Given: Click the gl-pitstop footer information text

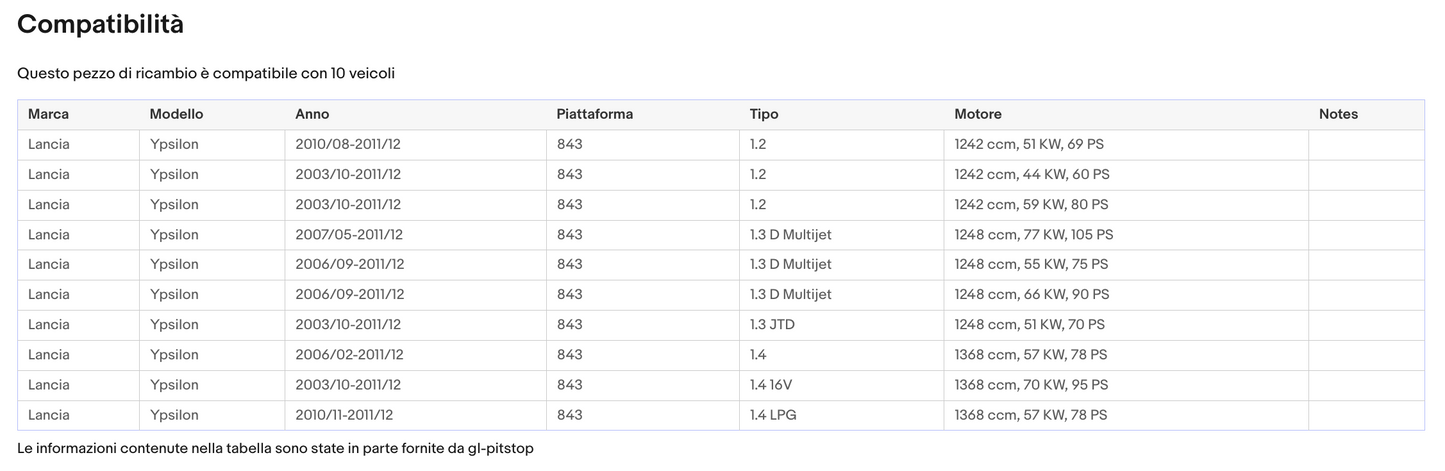Looking at the screenshot, I should (x=275, y=449).
